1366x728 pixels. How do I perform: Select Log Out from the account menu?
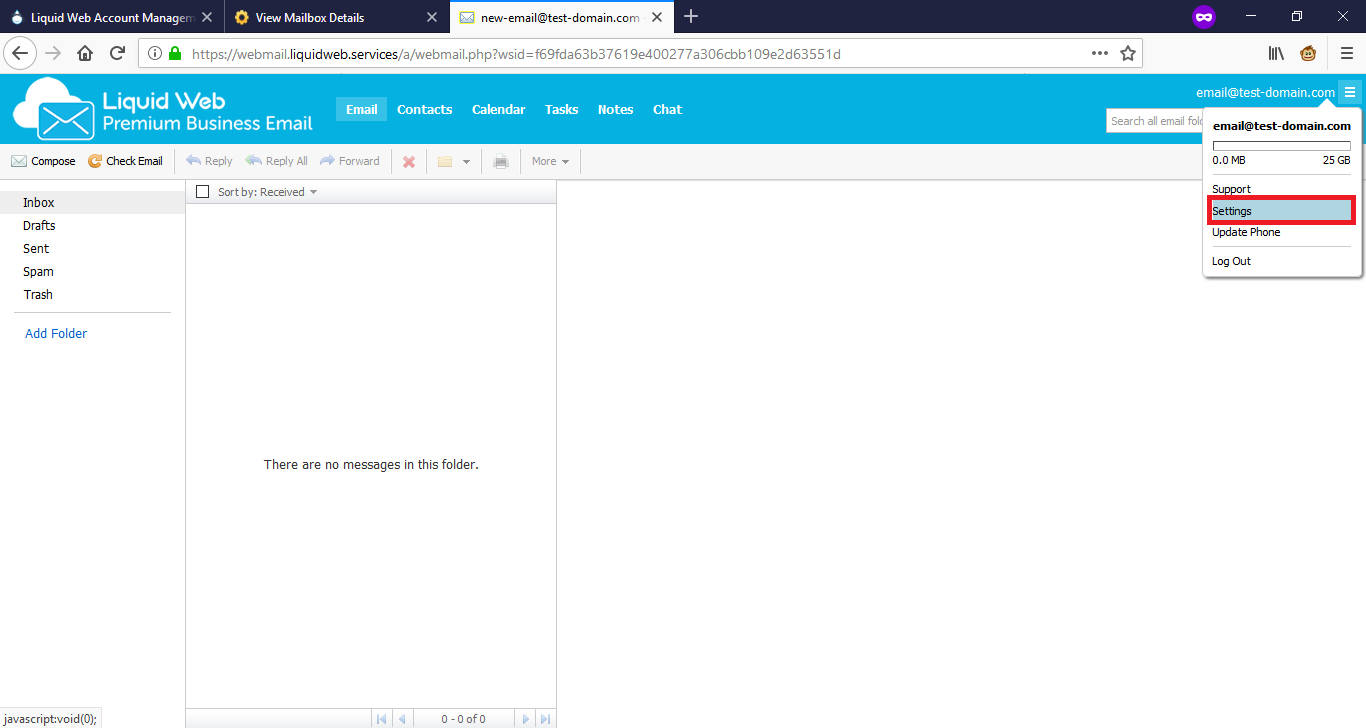pos(1231,261)
